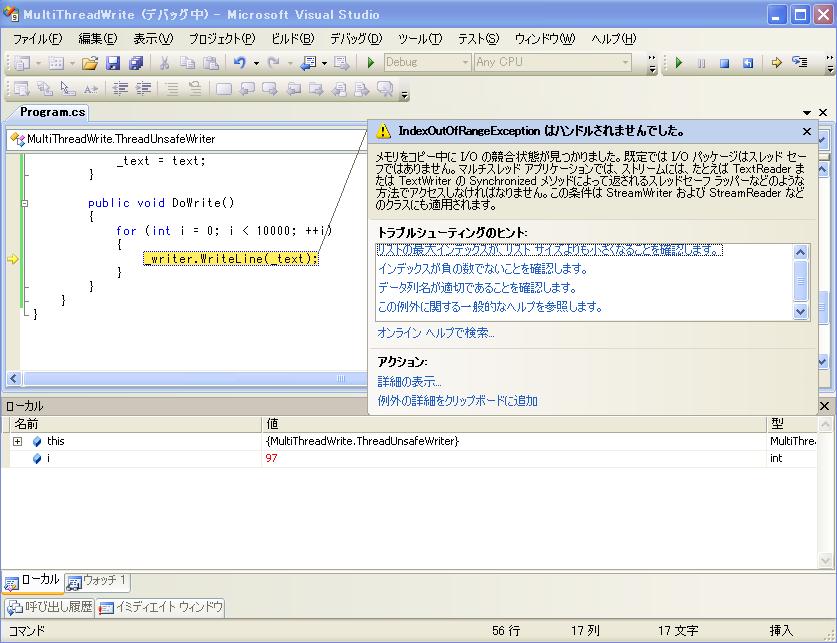Click copy exception detail to clipboard link
The width and height of the screenshot is (837, 643).
point(457,401)
